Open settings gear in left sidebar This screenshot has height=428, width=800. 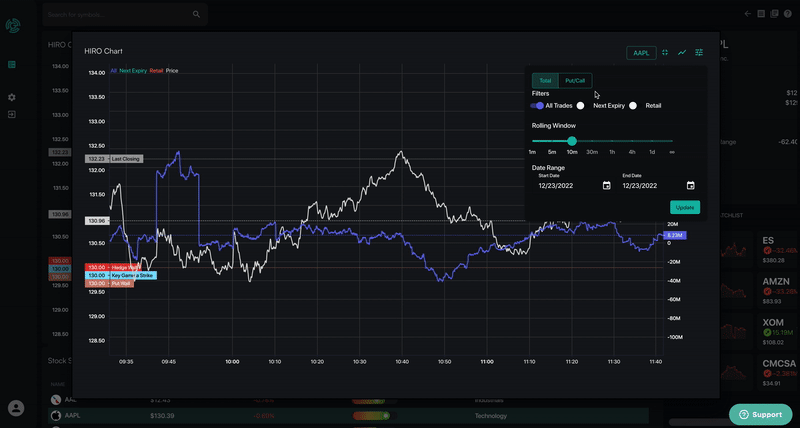click(x=12, y=97)
